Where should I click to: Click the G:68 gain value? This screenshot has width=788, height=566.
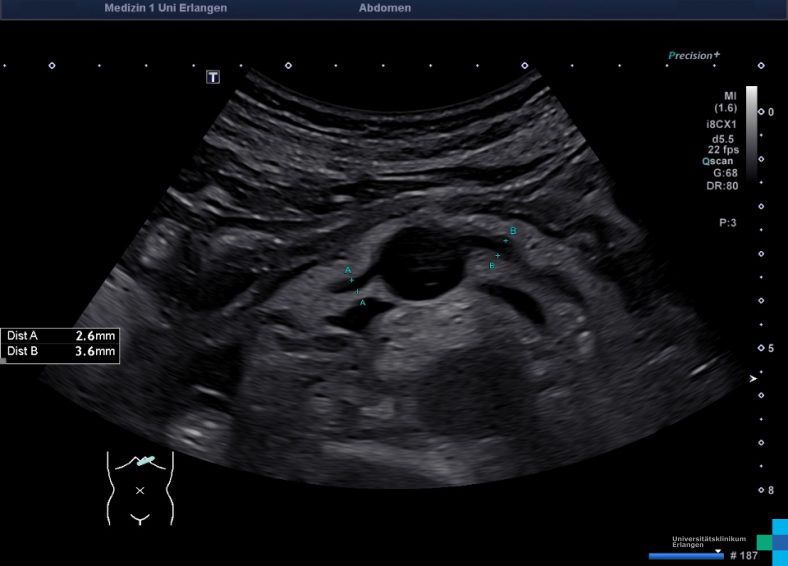tap(724, 173)
